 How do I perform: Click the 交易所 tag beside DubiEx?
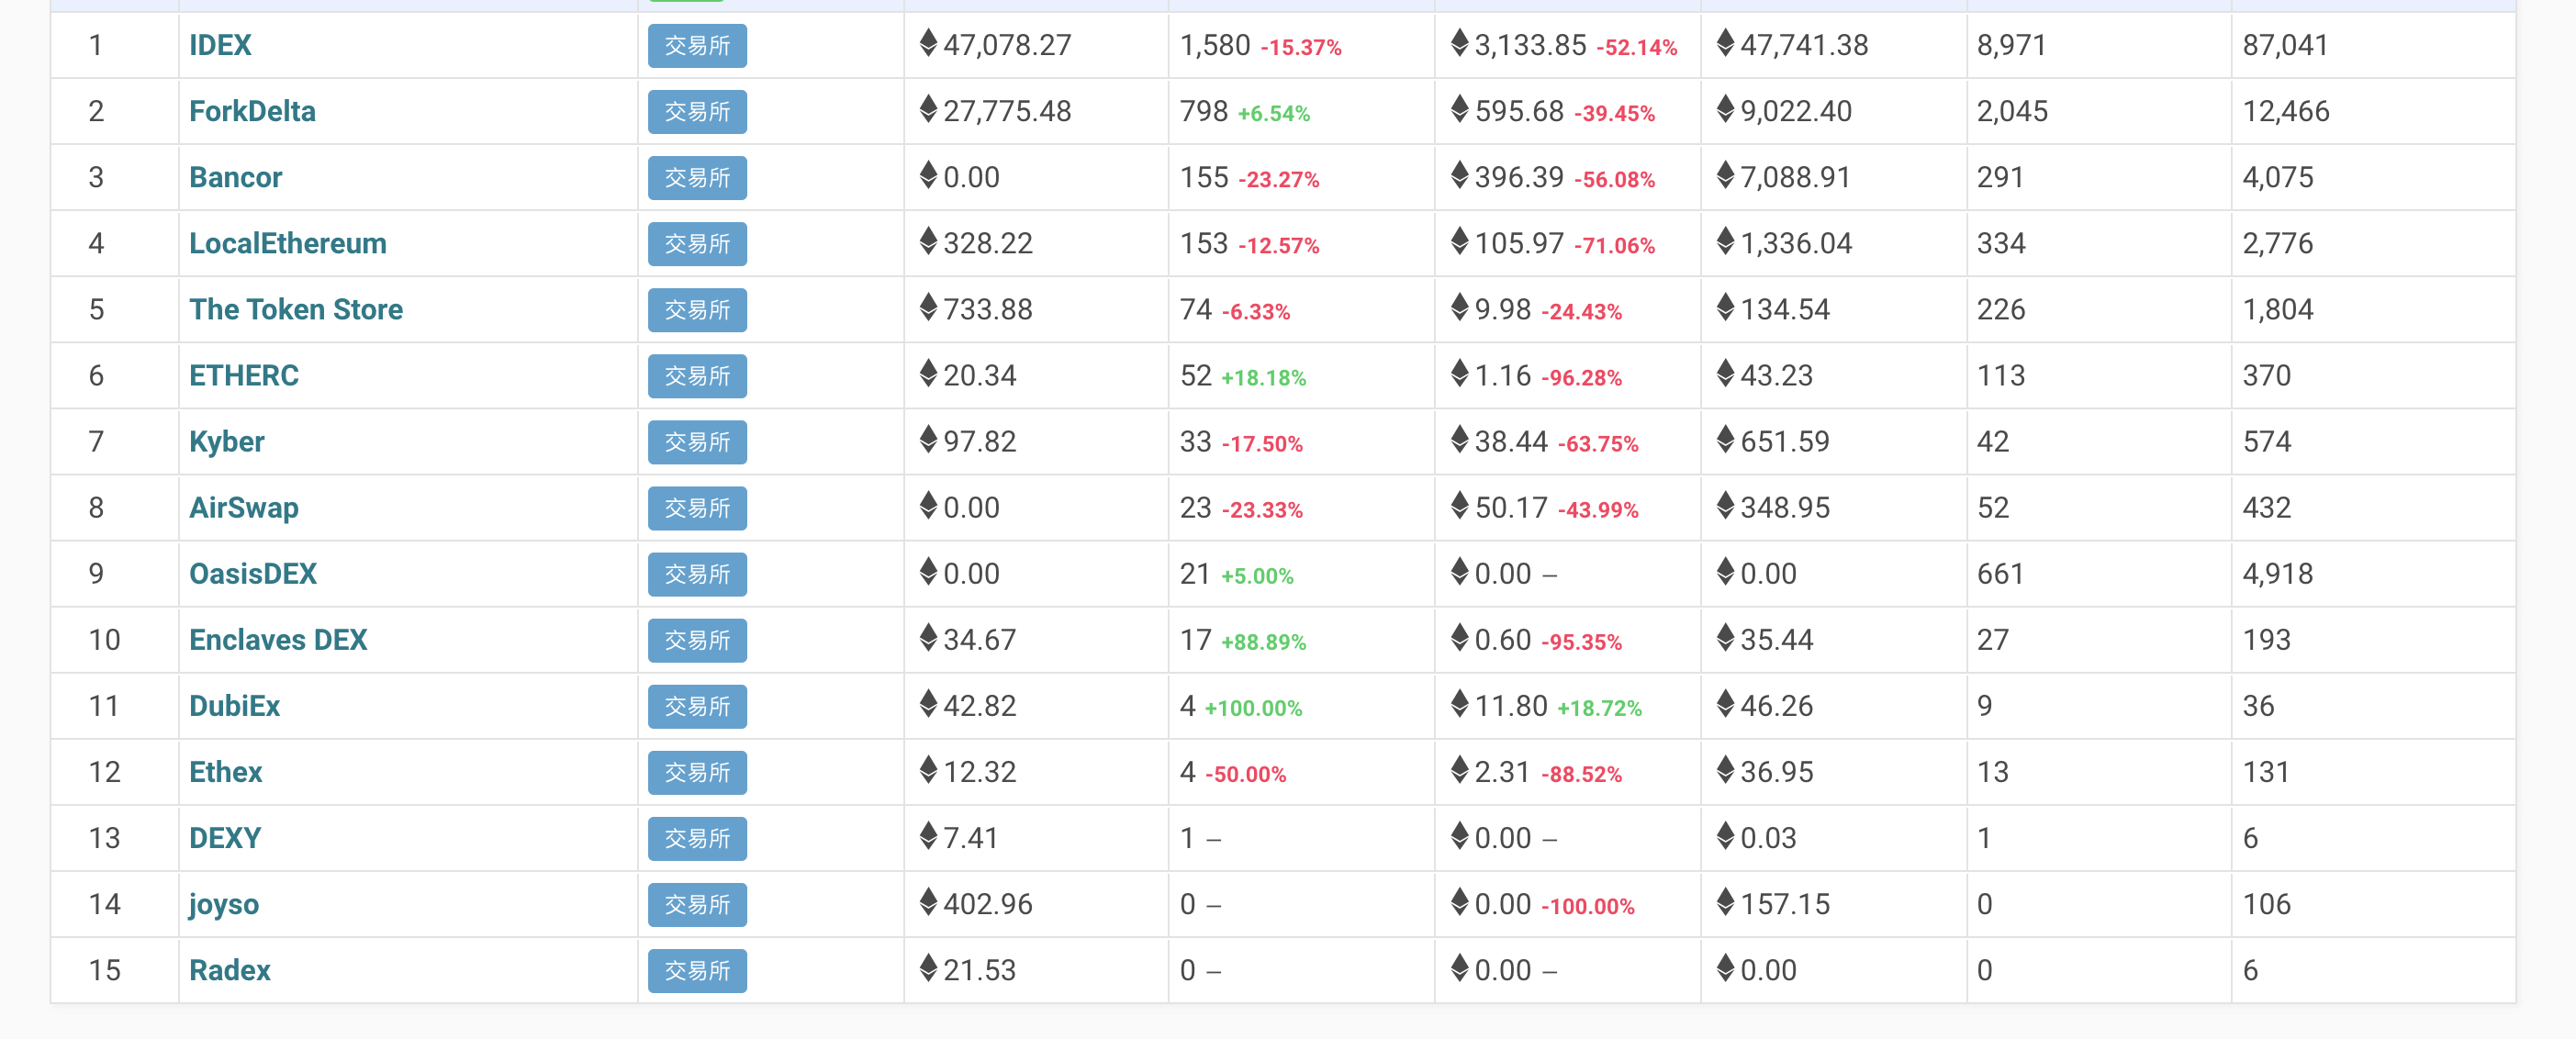point(697,706)
